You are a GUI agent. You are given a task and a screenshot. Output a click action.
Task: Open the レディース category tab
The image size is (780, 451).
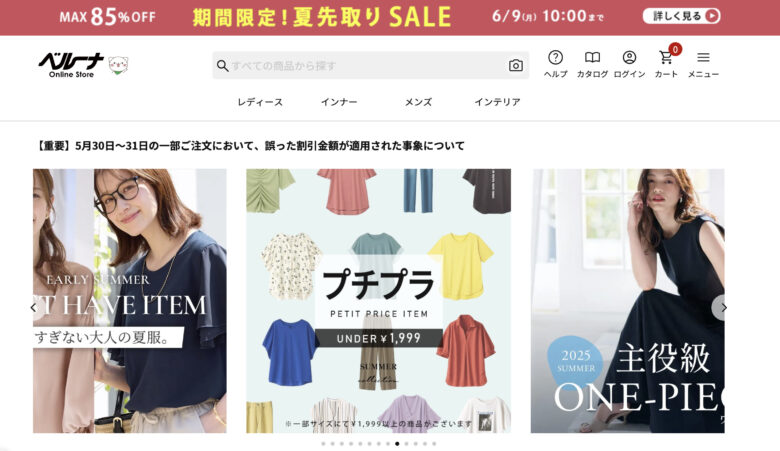[260, 102]
